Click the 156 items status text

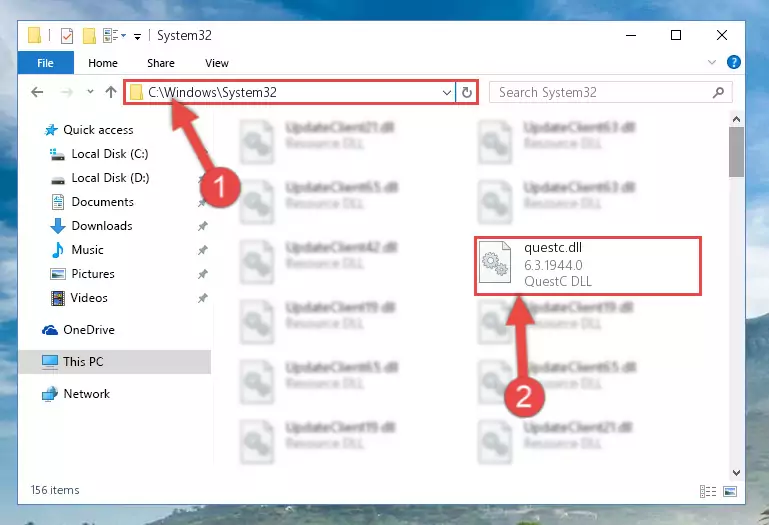click(x=55, y=490)
